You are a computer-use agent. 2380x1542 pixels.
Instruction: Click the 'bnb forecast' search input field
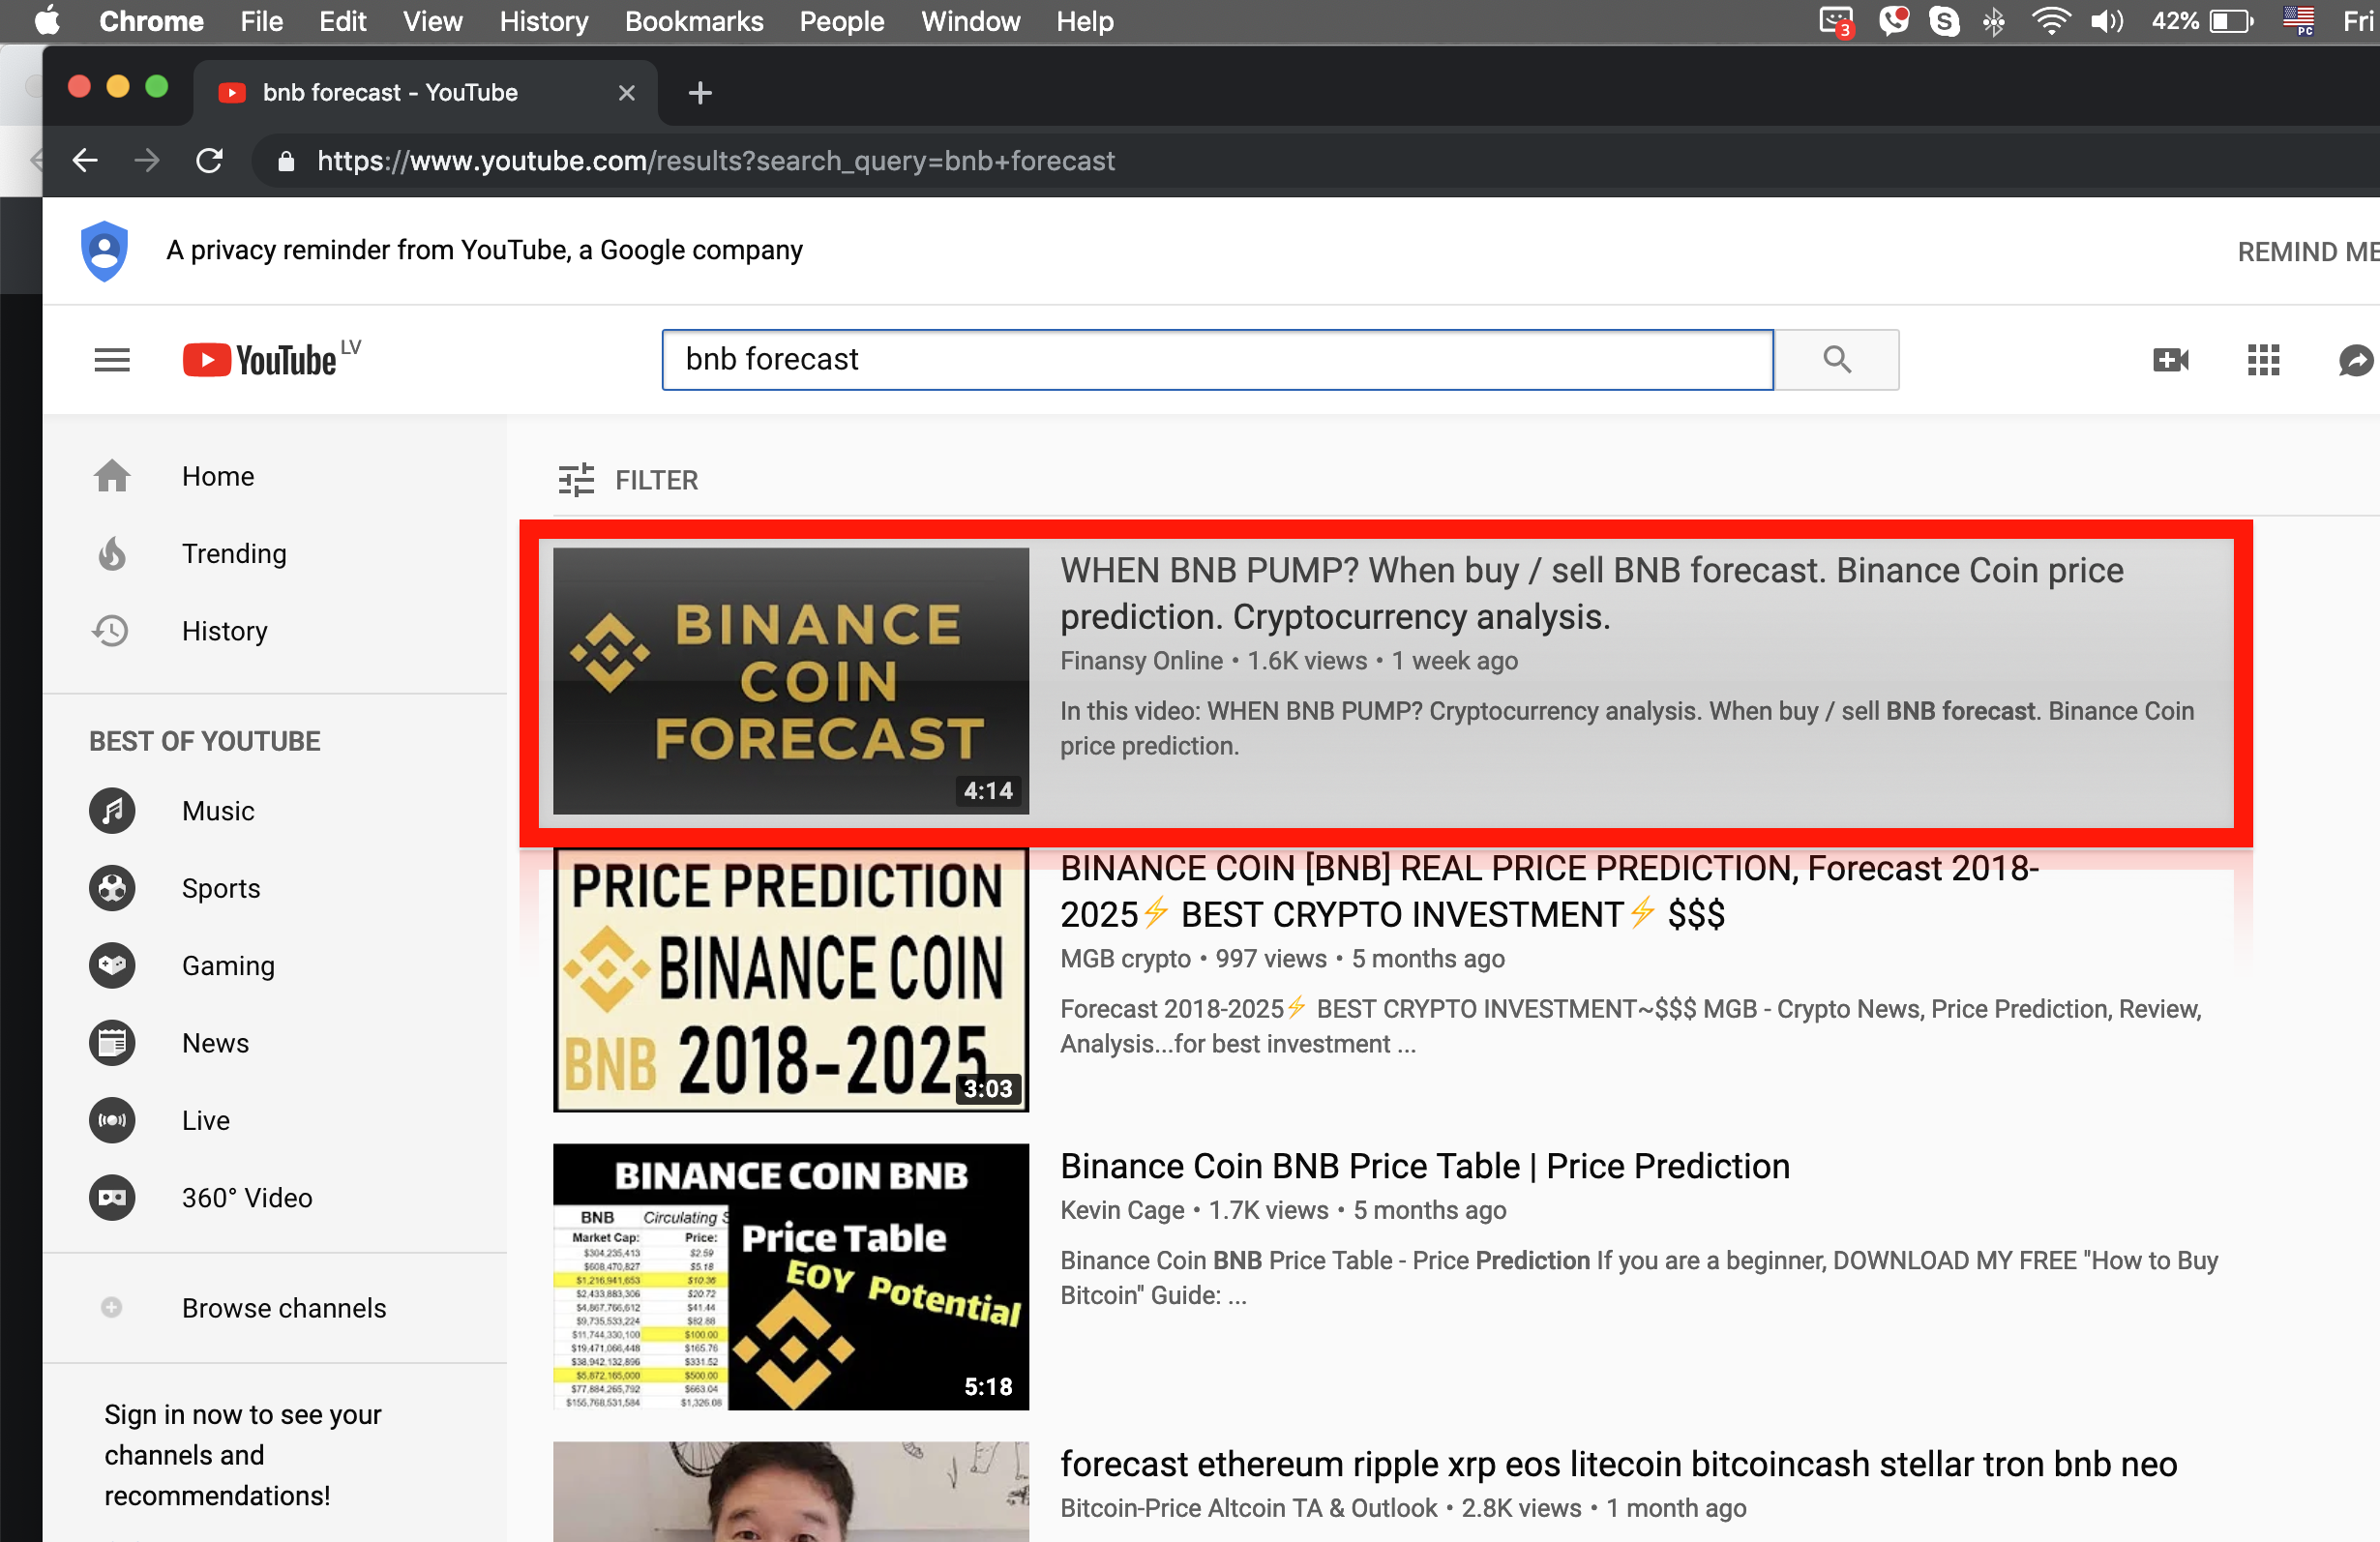pos(1217,360)
